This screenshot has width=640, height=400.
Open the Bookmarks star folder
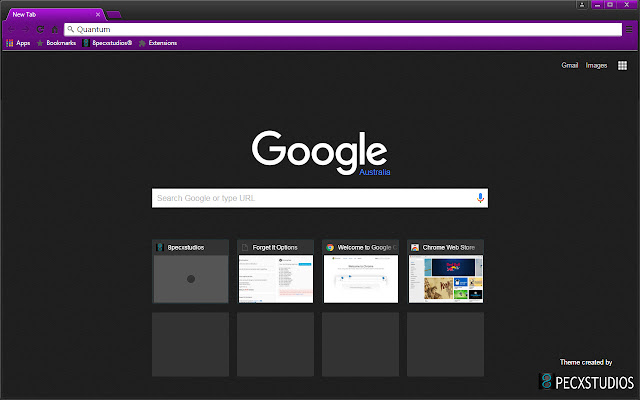(x=56, y=43)
